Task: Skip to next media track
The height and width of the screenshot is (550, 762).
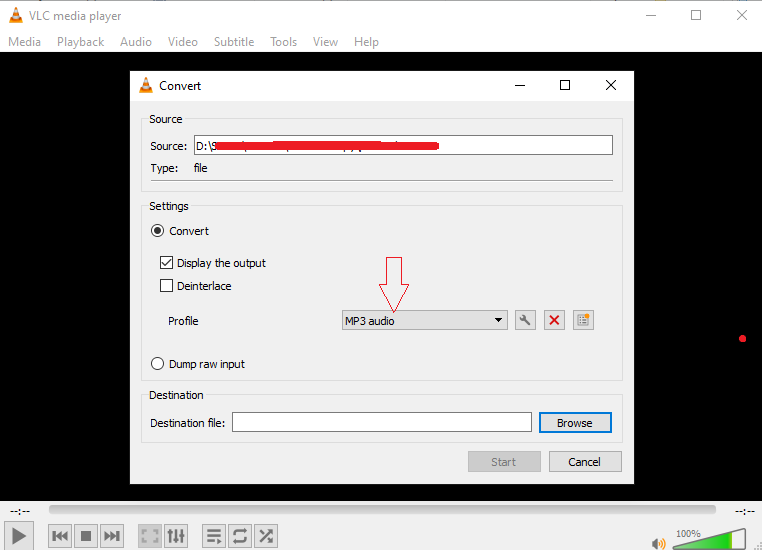Action: pos(112,536)
